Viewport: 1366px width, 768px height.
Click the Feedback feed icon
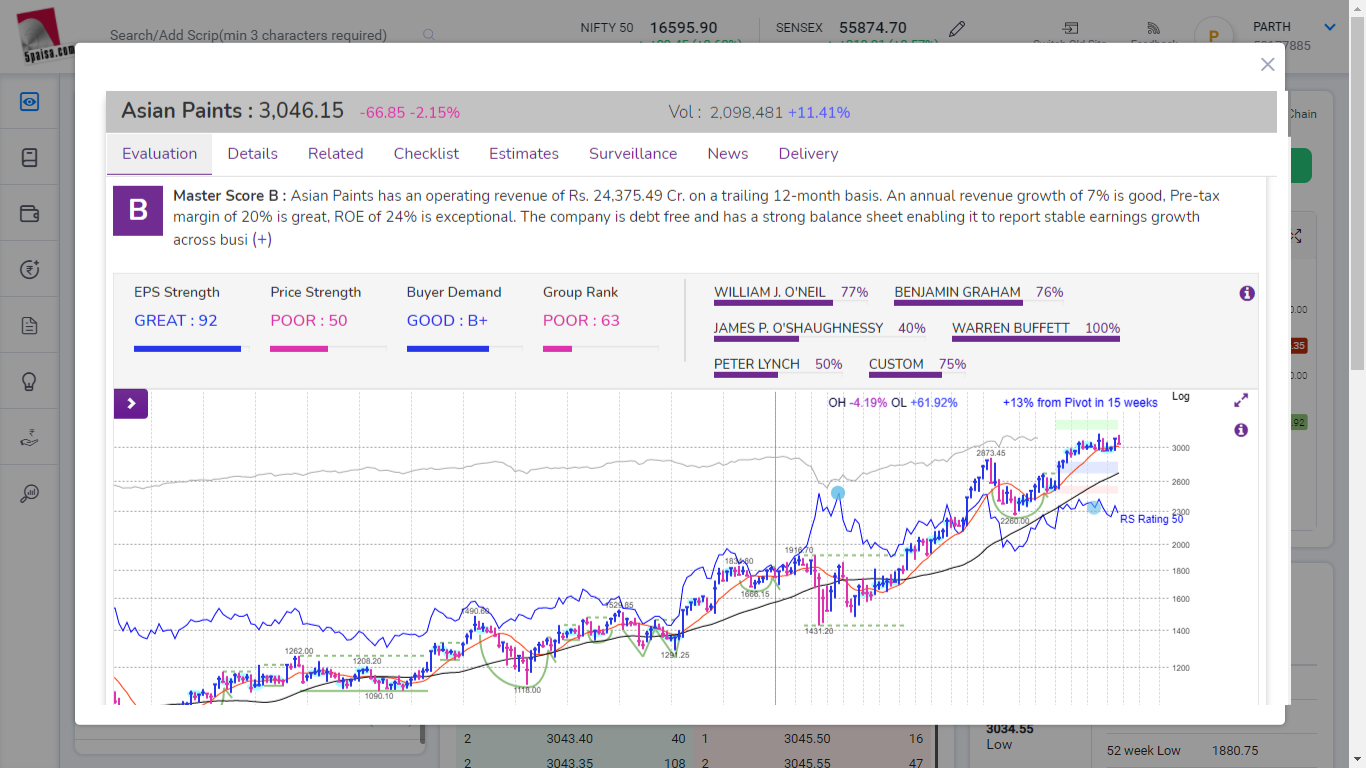[1153, 28]
